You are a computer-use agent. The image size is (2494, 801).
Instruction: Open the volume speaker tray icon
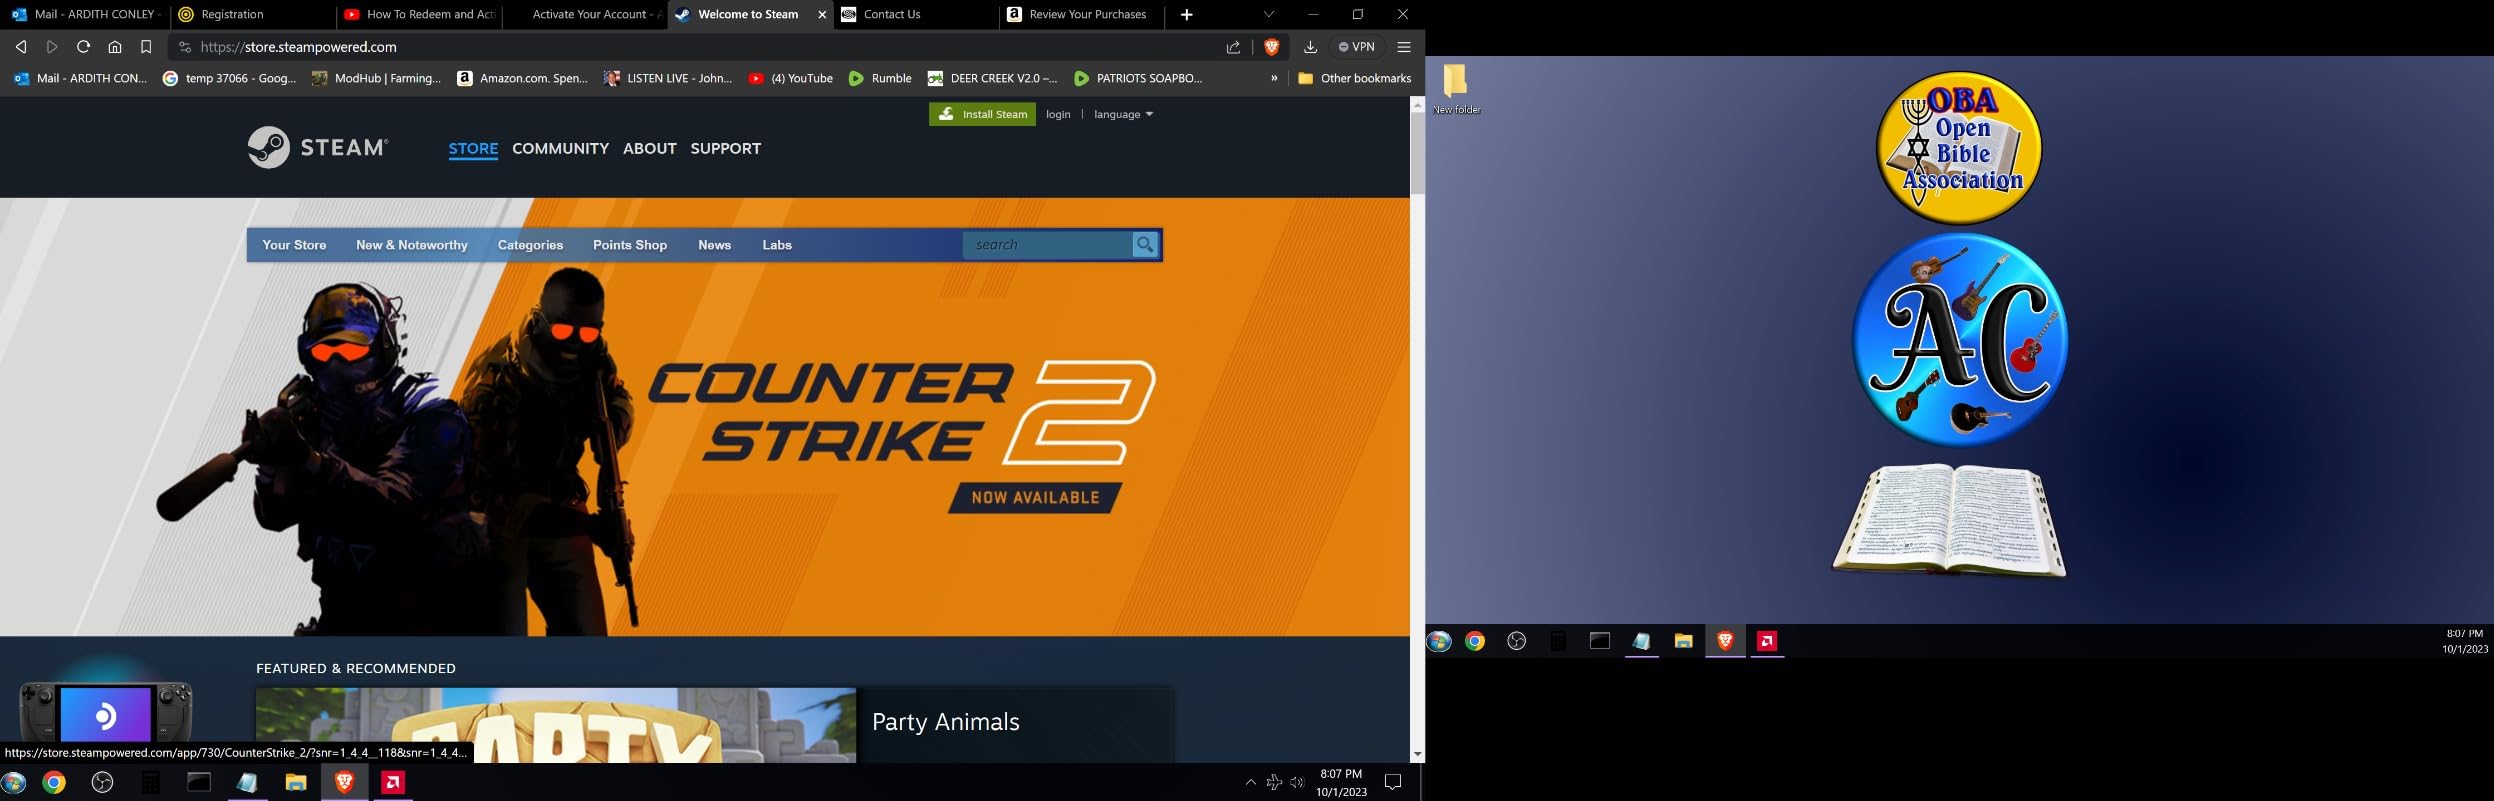coord(1297,782)
